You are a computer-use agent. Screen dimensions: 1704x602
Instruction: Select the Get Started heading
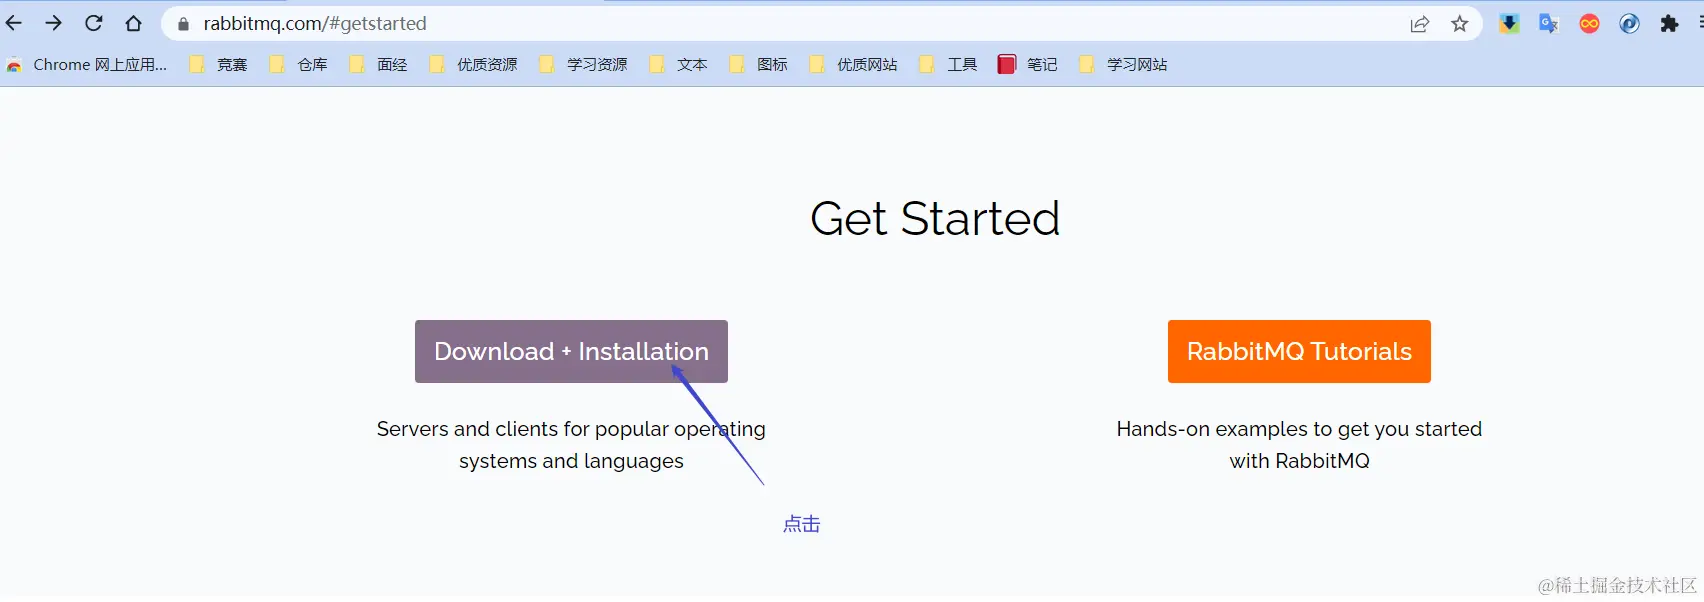click(x=935, y=219)
